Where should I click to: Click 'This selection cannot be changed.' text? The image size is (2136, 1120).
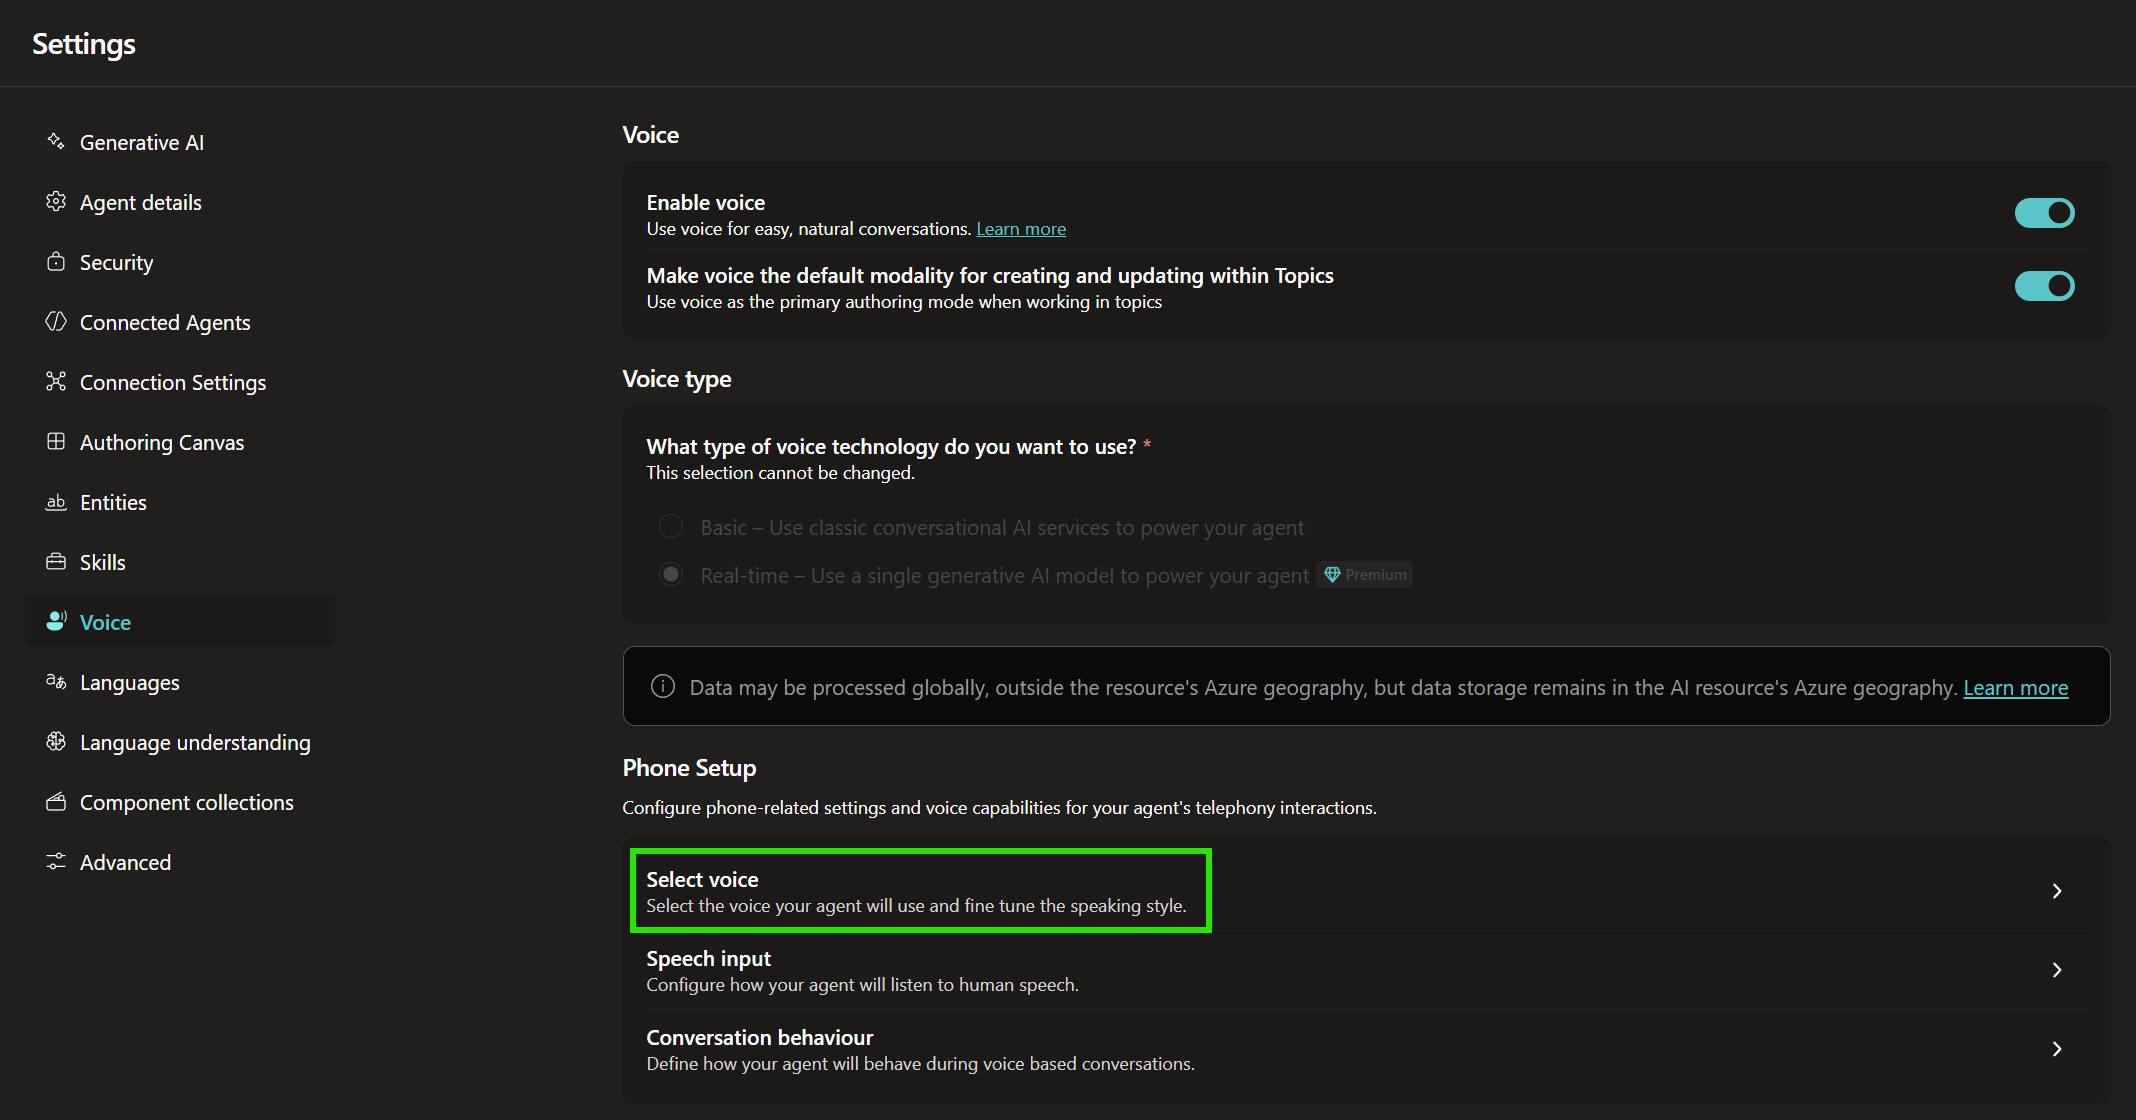pos(780,473)
